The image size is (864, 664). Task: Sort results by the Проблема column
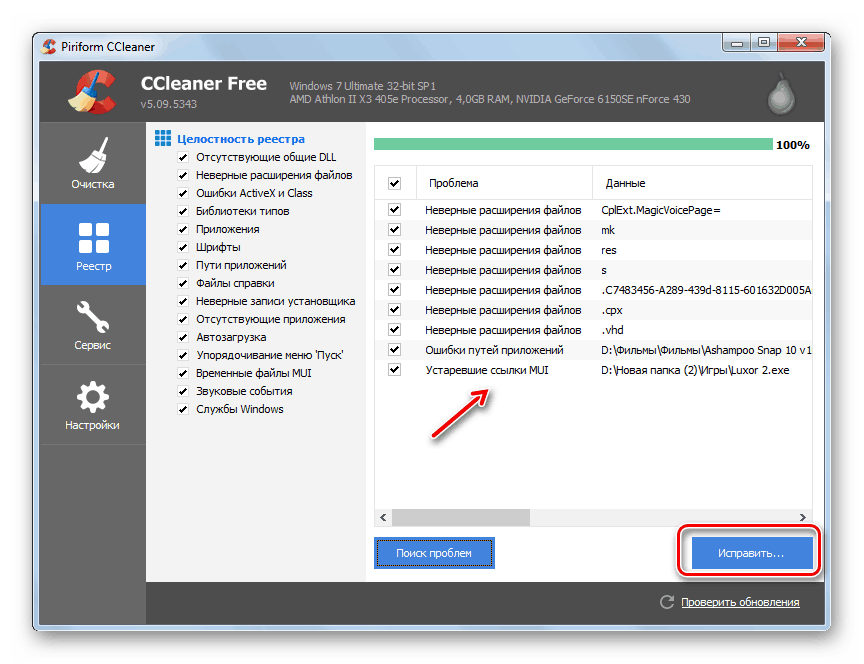click(x=504, y=183)
